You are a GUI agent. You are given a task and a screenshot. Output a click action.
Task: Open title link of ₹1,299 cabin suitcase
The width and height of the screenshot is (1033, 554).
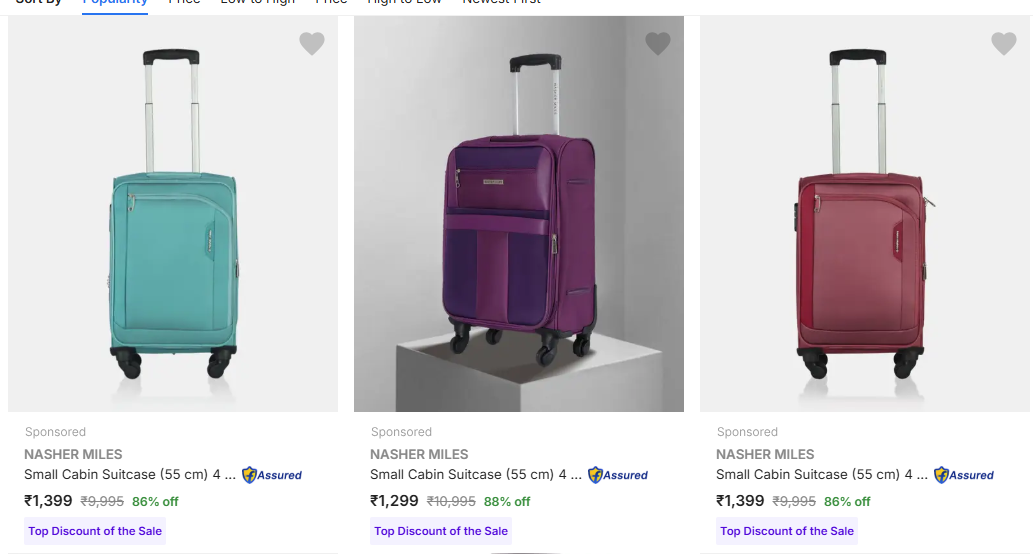476,475
